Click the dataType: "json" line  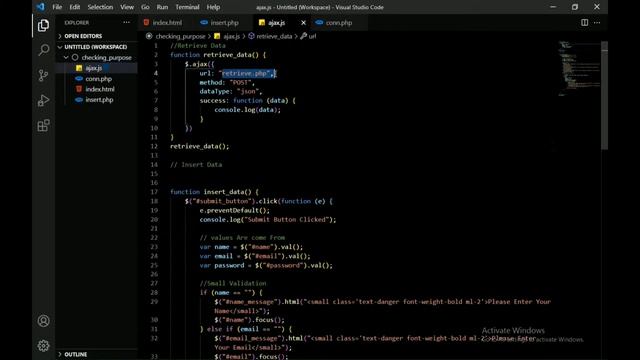(231, 91)
